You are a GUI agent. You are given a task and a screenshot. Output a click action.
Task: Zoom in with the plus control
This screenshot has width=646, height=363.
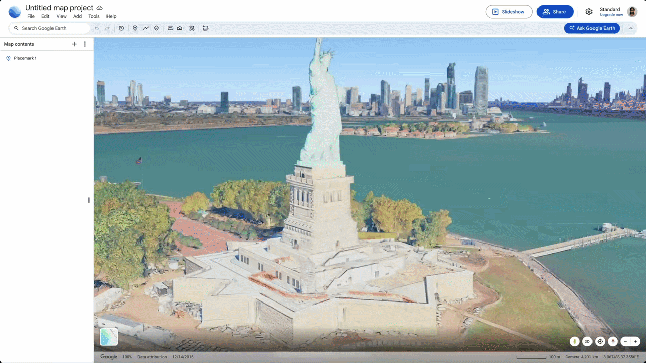(635, 341)
